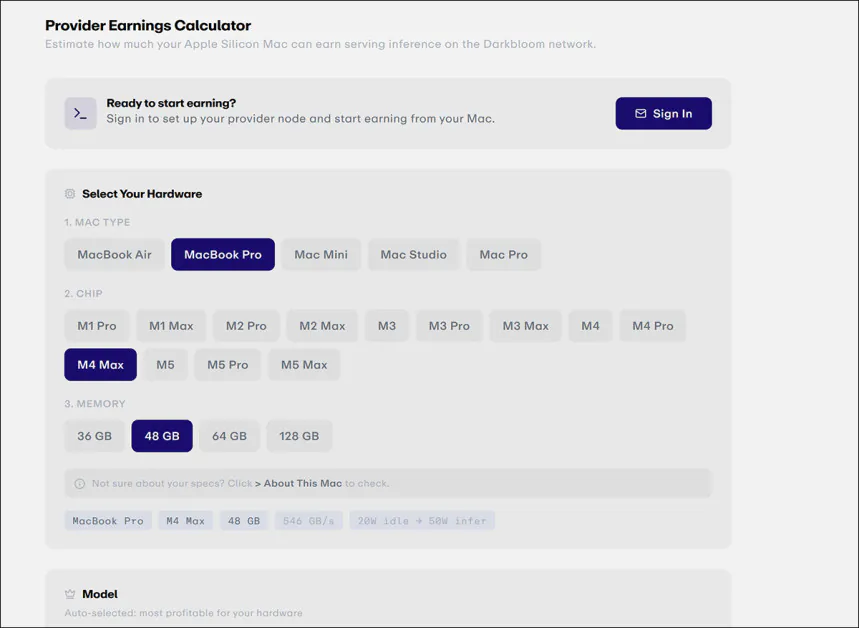859x628 pixels.
Task: Click the 20W idle 50W infer tag
Action: [422, 521]
